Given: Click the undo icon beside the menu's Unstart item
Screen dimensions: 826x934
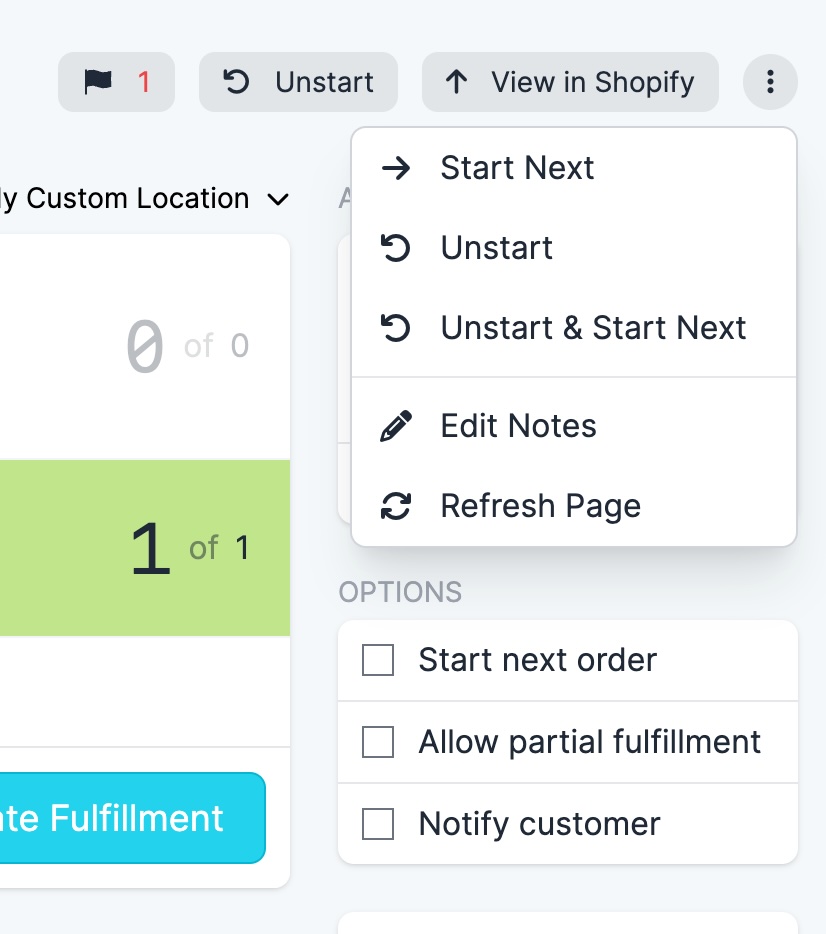Looking at the screenshot, I should (396, 248).
